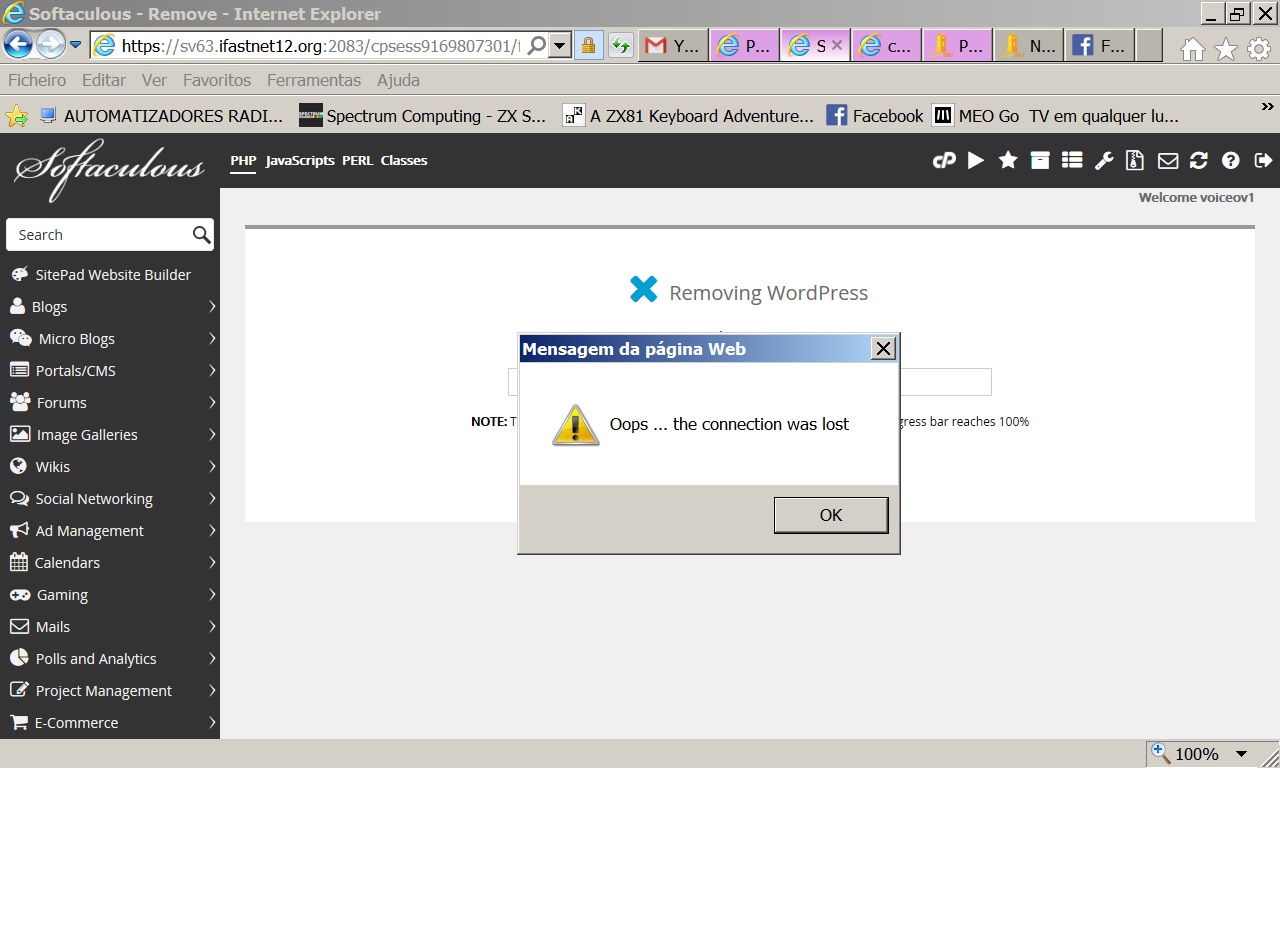Viewport: 1280px width, 947px height.
Task: Switch to the Facebook browser tab
Action: tap(1099, 45)
